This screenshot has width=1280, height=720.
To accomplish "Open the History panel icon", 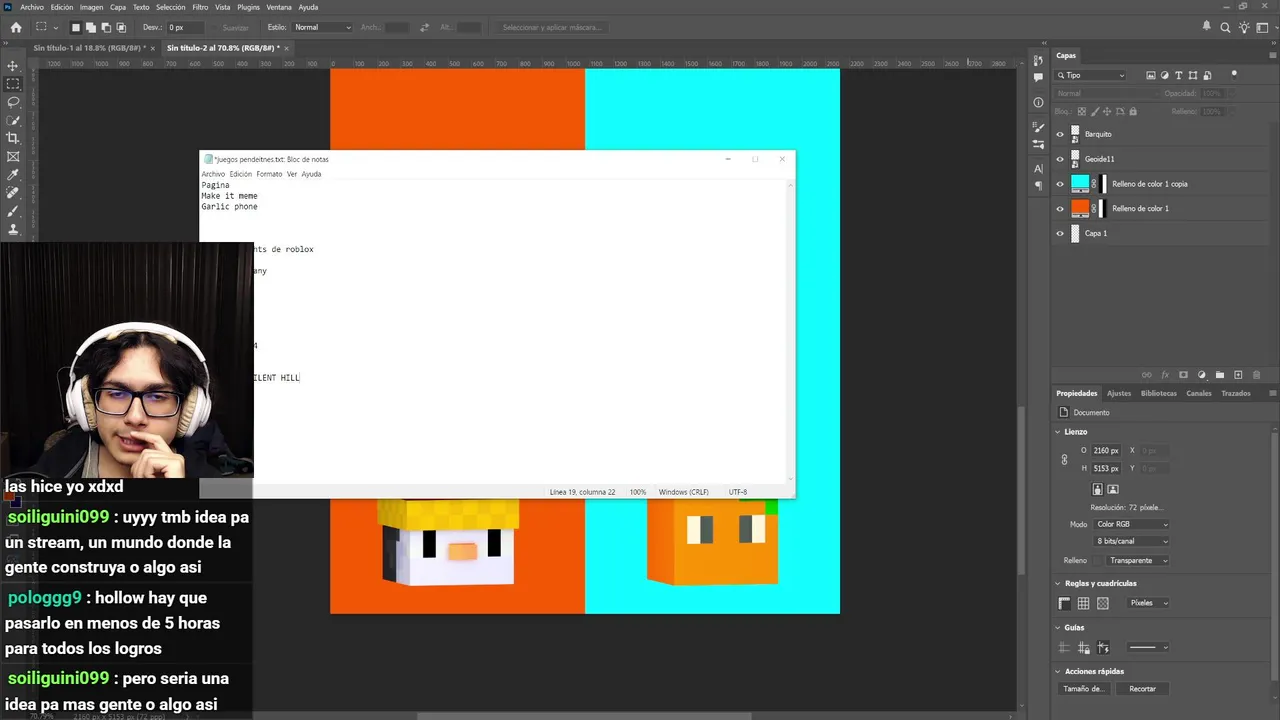I will [1038, 60].
